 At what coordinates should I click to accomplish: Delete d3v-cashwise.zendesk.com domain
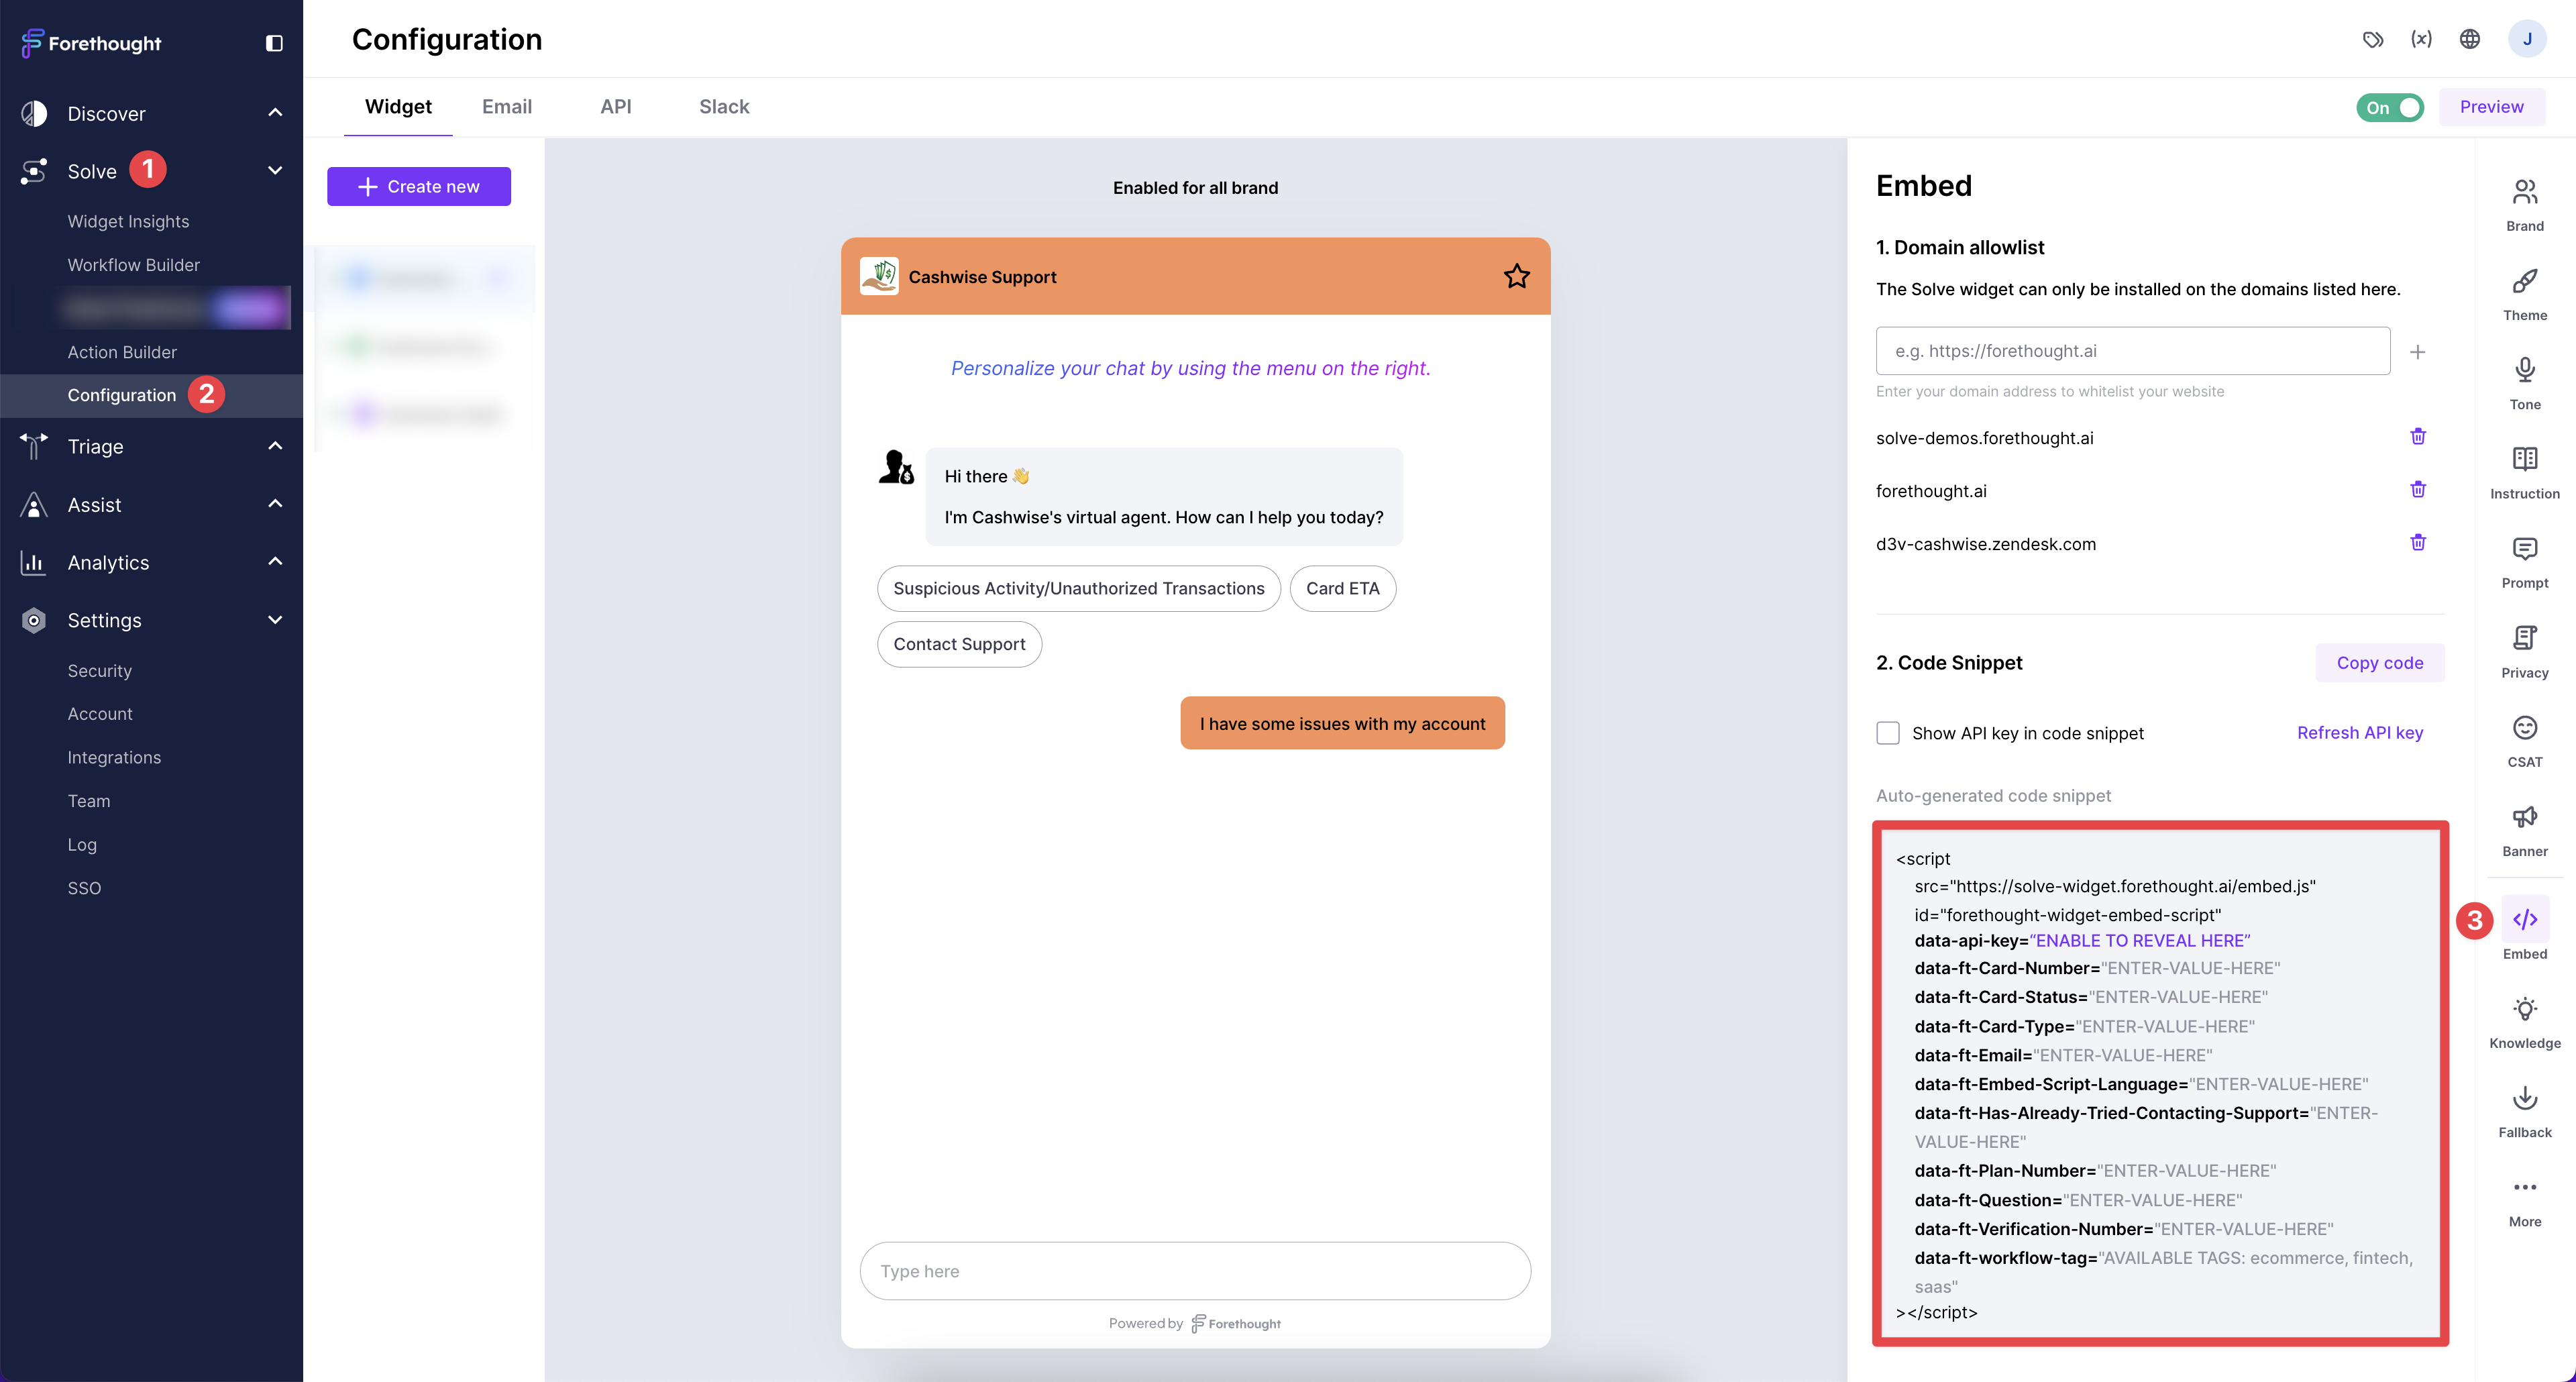(x=2418, y=543)
